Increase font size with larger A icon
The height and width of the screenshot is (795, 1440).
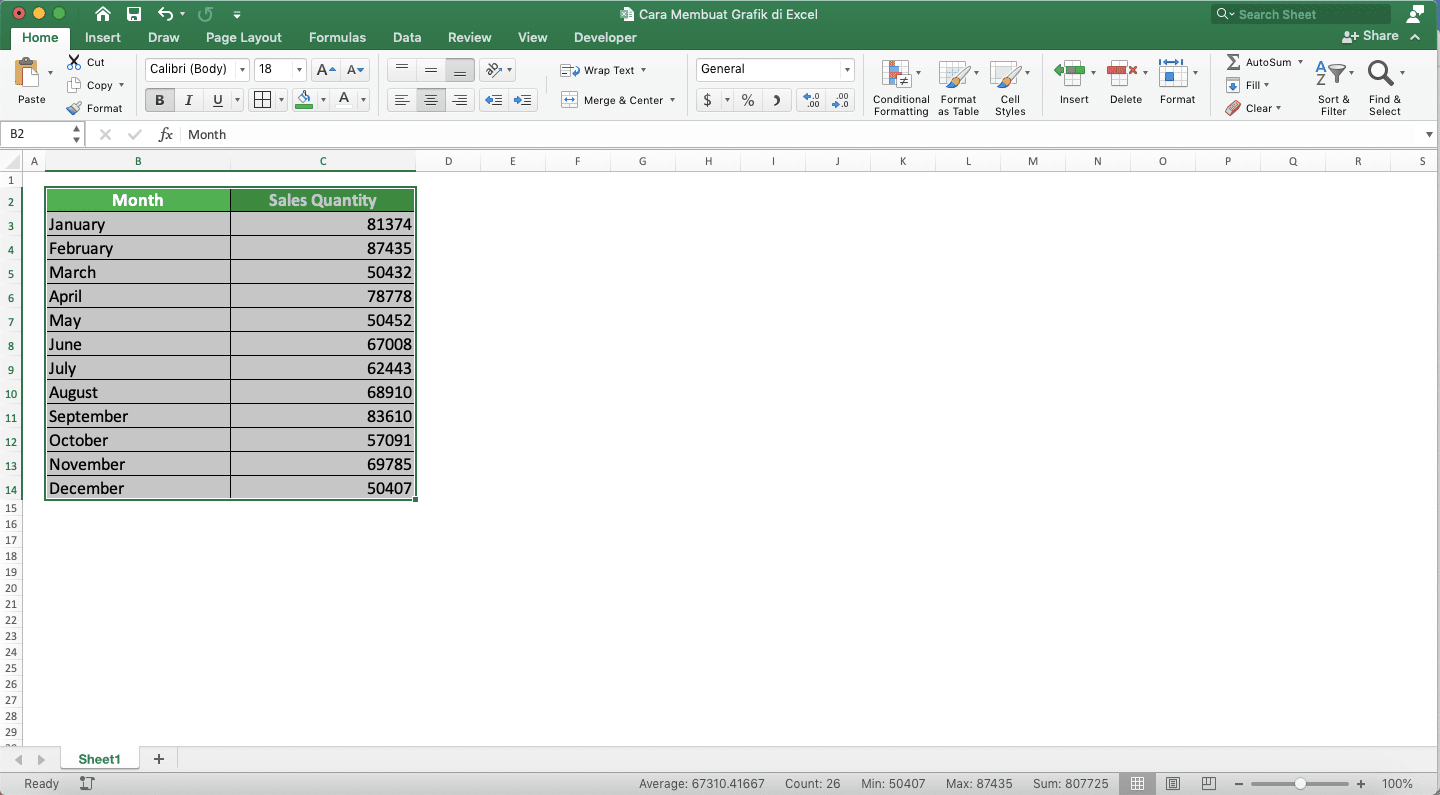tap(325, 70)
